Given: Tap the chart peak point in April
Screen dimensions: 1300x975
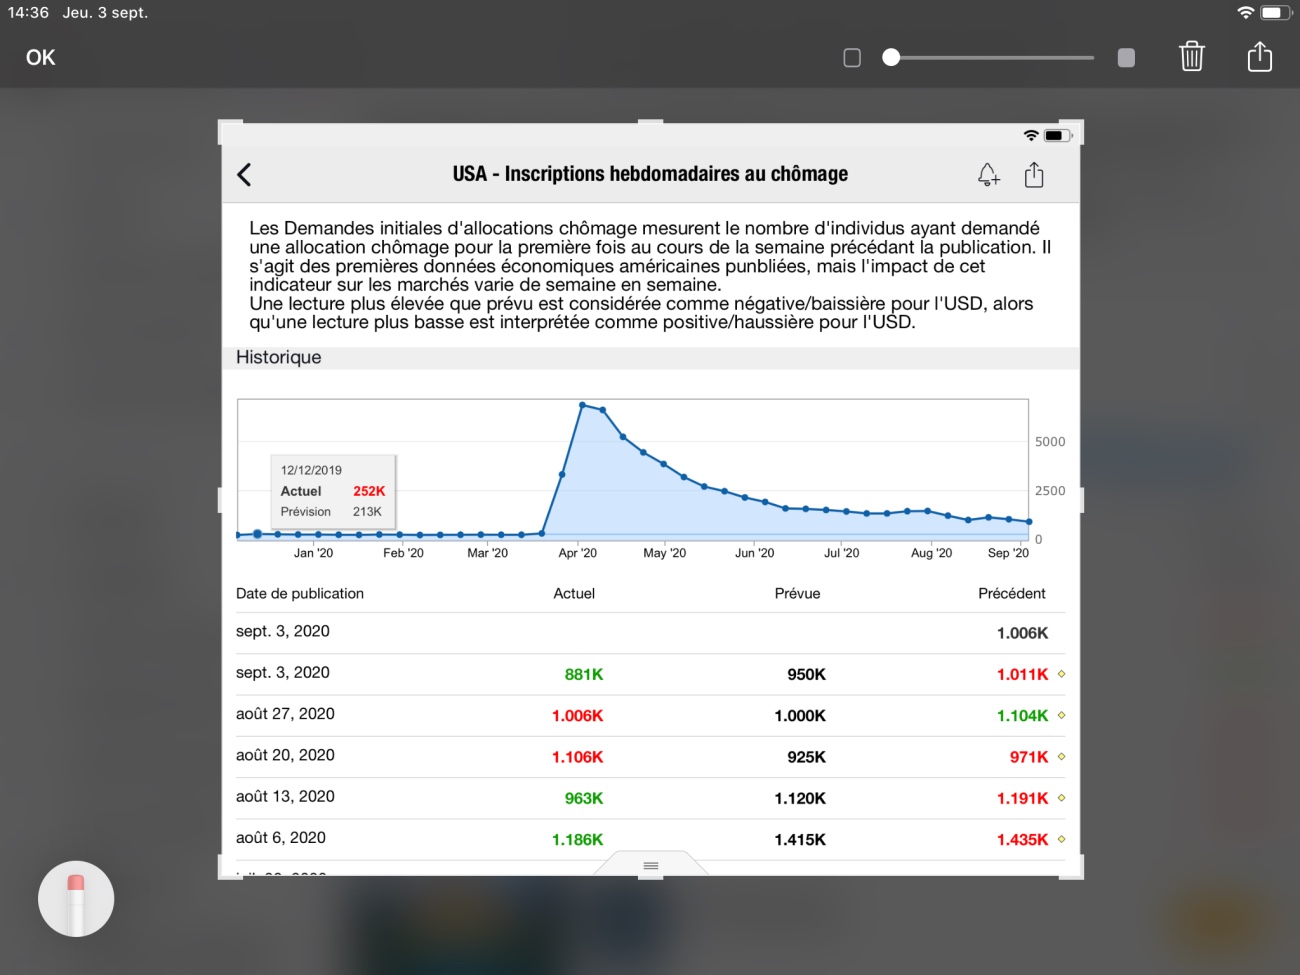Looking at the screenshot, I should coord(583,405).
